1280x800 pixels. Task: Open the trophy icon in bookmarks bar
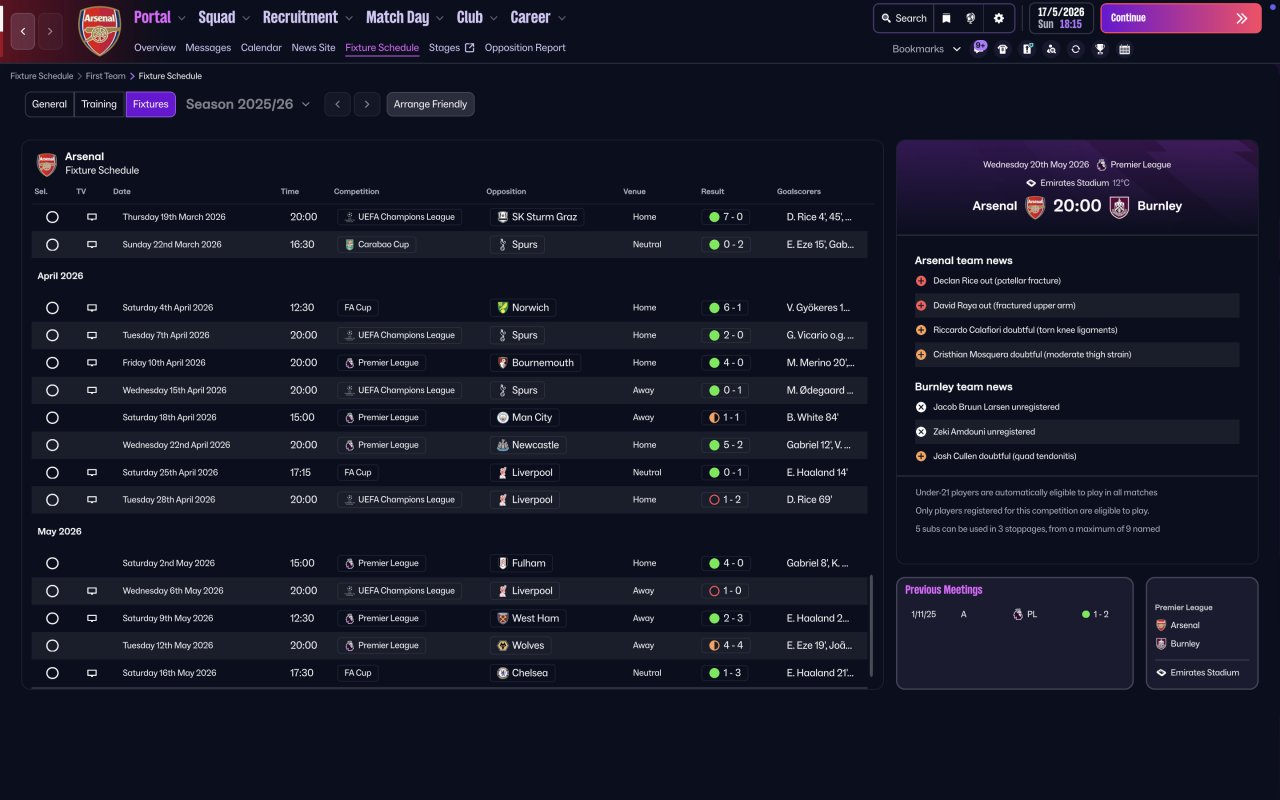(1100, 49)
